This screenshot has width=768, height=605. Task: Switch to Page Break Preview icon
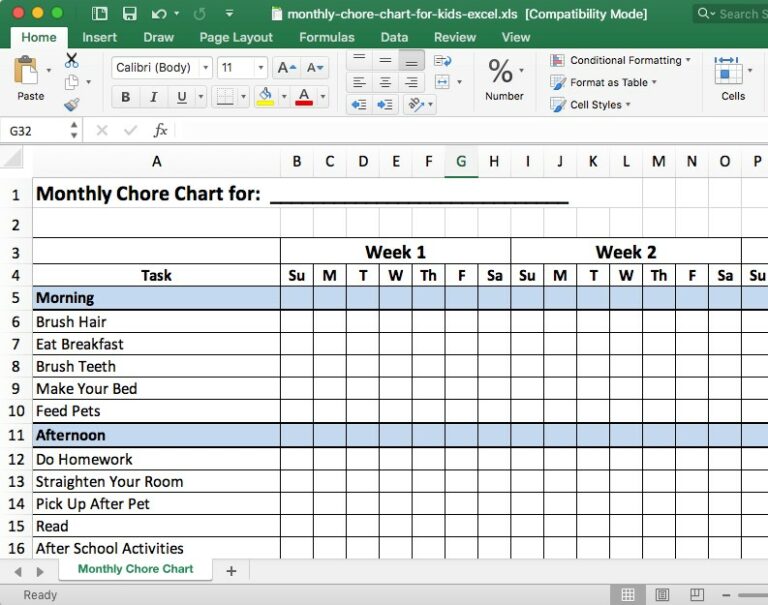[696, 595]
